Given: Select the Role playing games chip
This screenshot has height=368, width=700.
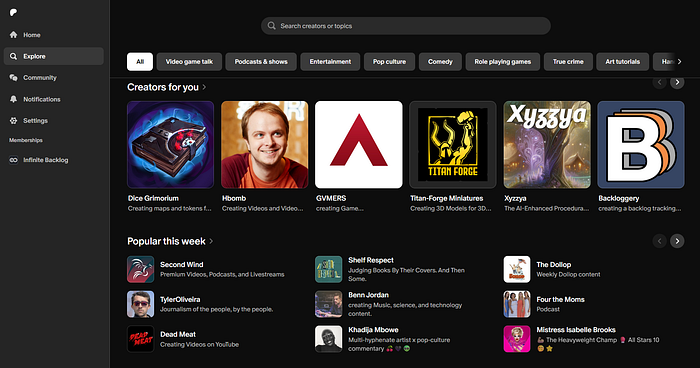Looking at the screenshot, I should tap(503, 62).
